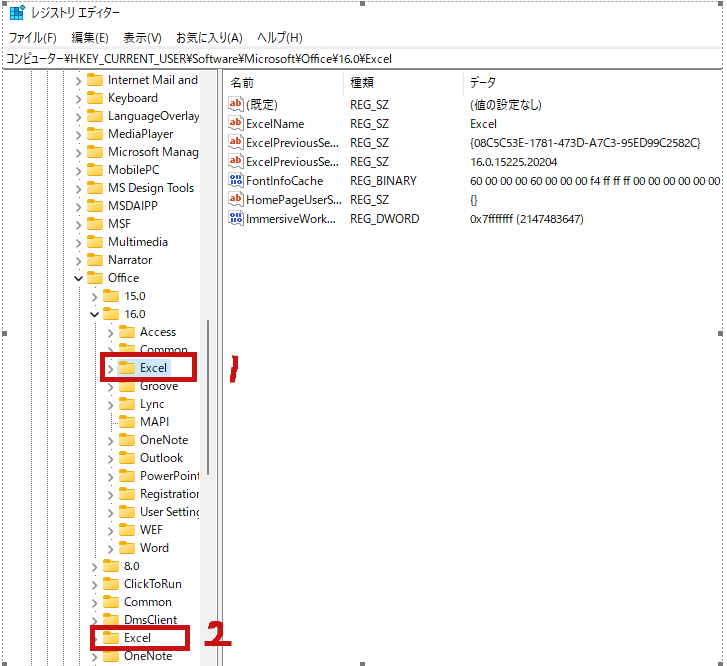Expand the MediaPlayer key chevron
This screenshot has height=666, width=727.
[78, 135]
